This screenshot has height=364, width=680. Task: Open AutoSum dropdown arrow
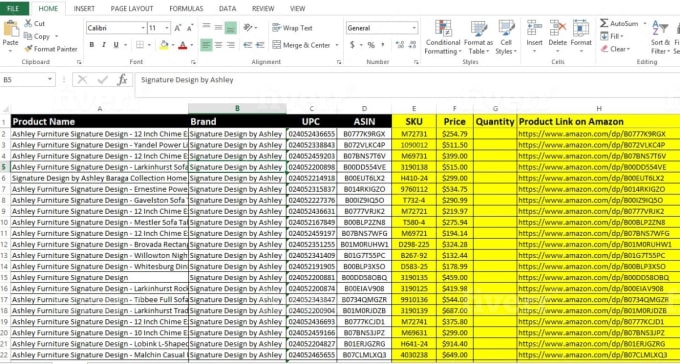(644, 23)
